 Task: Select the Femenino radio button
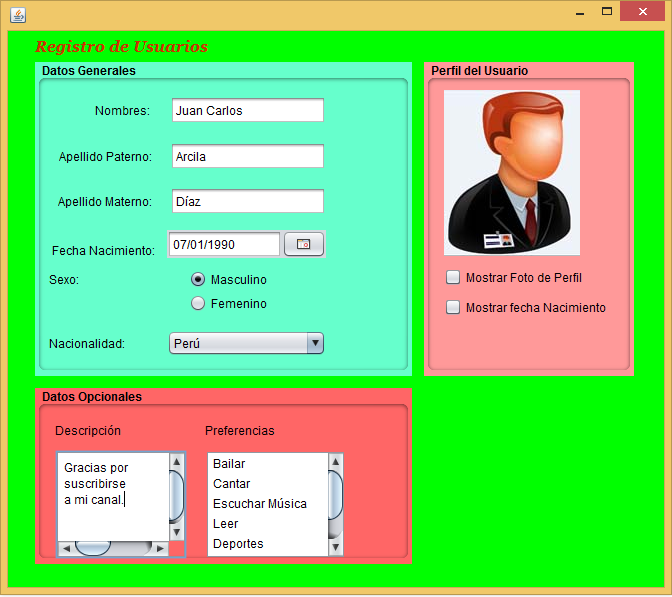tap(198, 303)
